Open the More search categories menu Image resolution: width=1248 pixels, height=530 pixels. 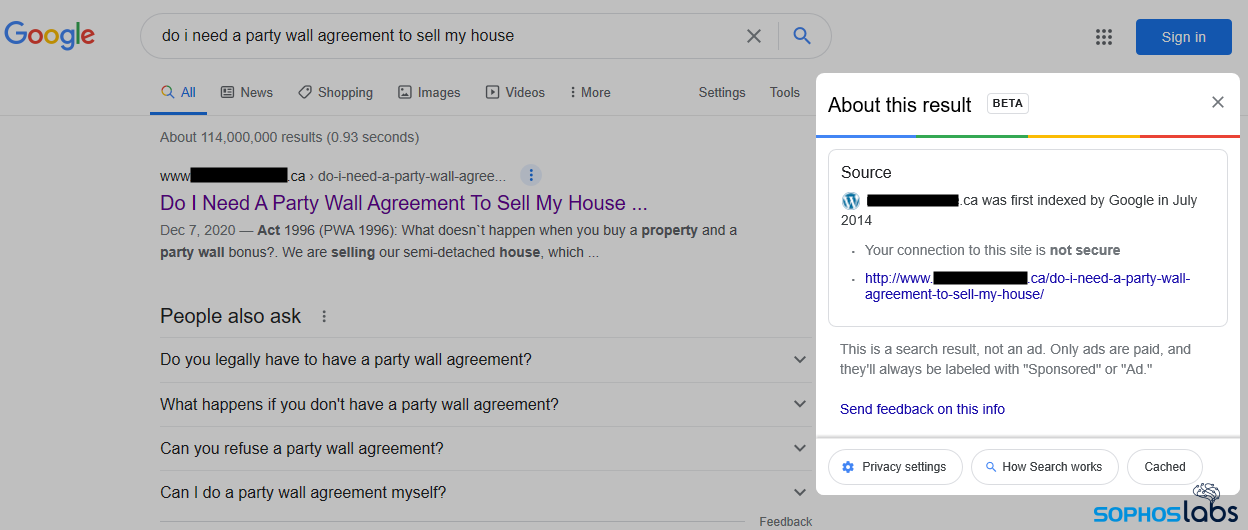click(589, 92)
